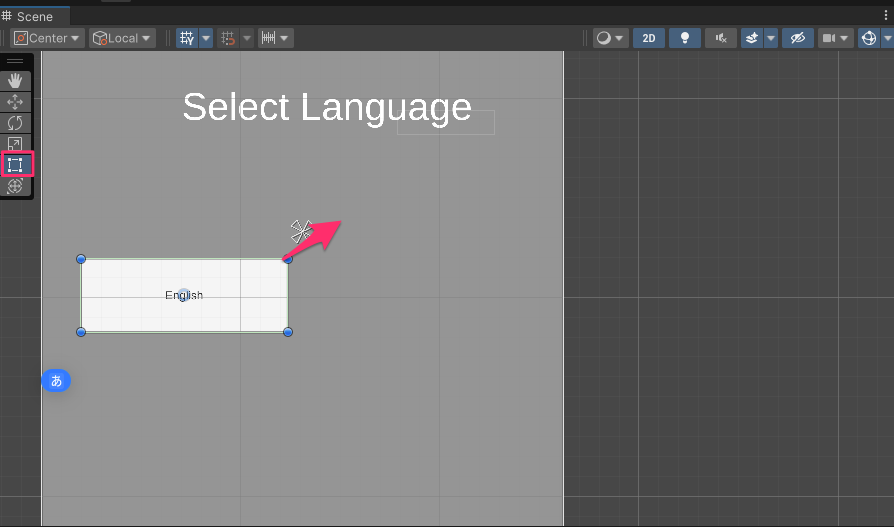Select the Transform tool
Viewport: 894px width, 527px height.
pos(16,186)
